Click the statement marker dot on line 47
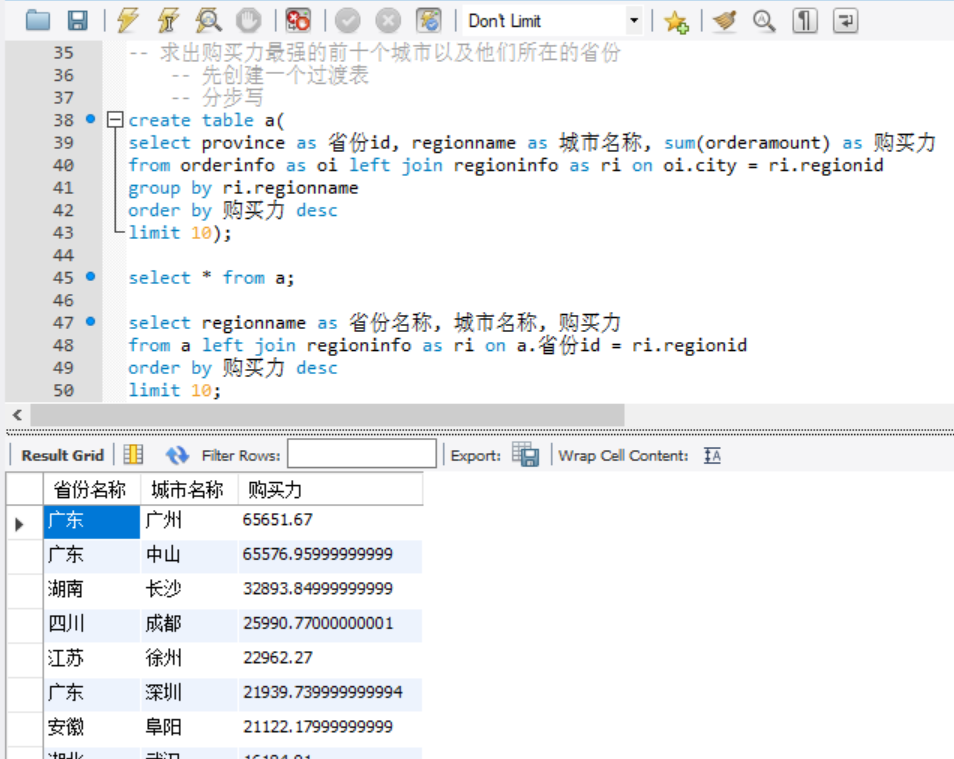The height and width of the screenshot is (759, 954). coord(91,321)
